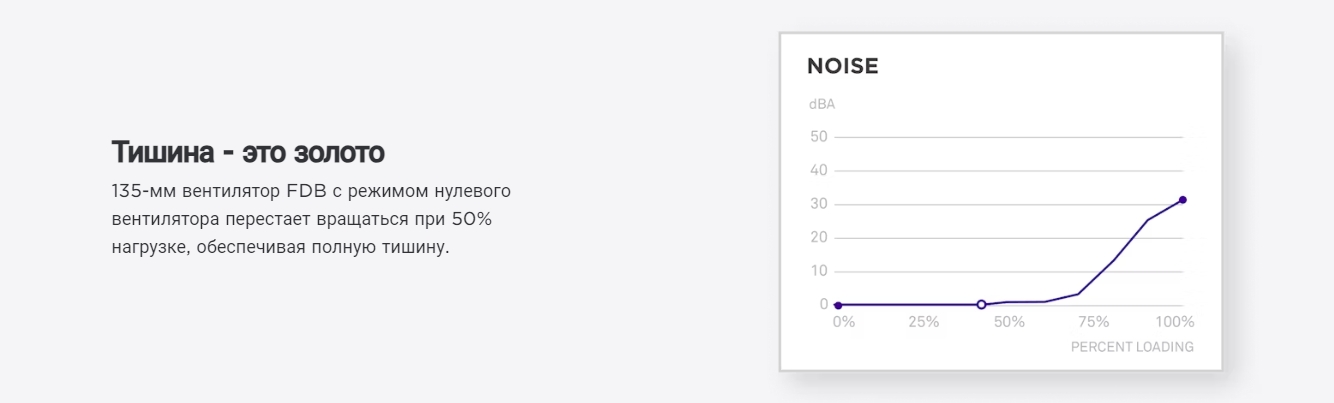Image resolution: width=1334 pixels, height=403 pixels.
Task: Click the 50% loading axis label
Action: (x=1009, y=322)
